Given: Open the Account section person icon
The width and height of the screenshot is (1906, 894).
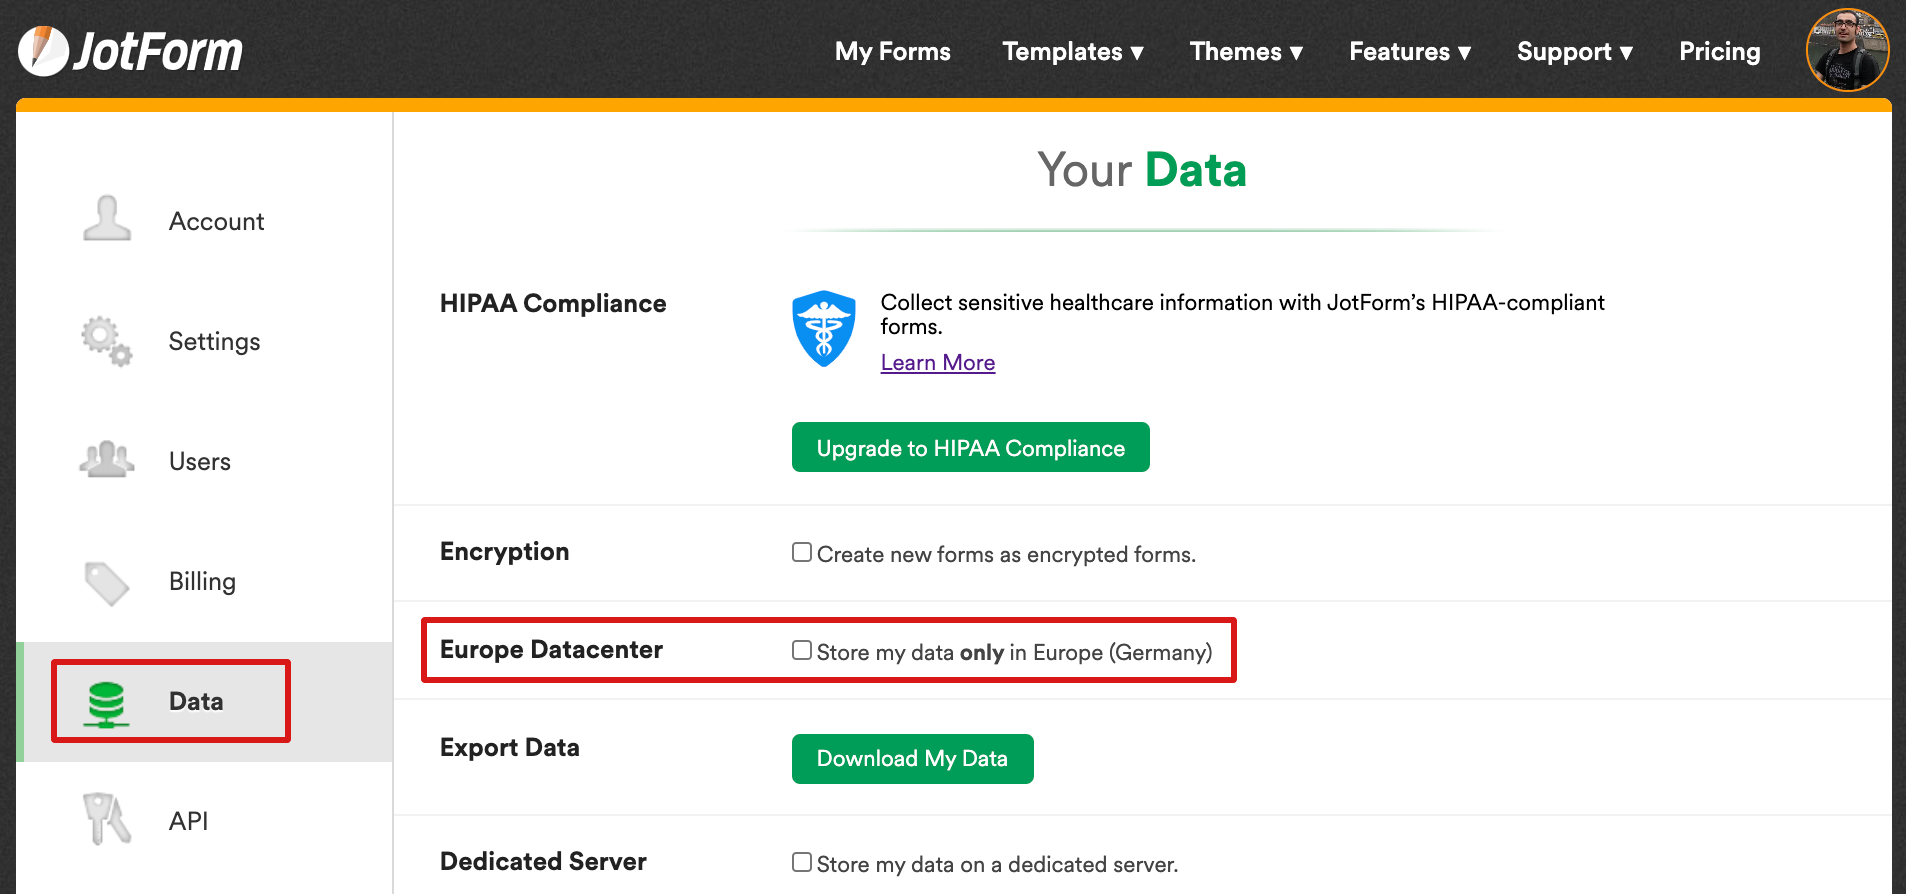Looking at the screenshot, I should tap(107, 219).
